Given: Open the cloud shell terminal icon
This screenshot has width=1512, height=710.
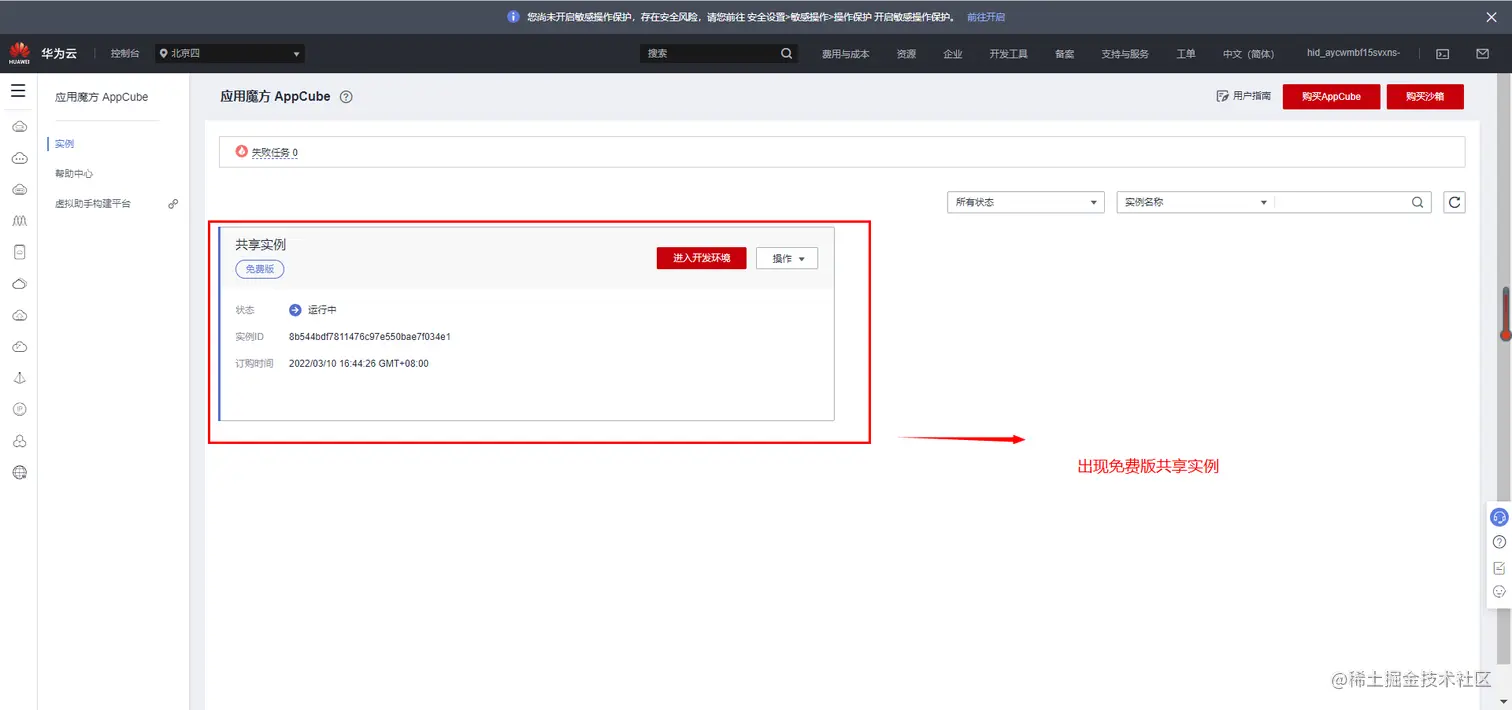Looking at the screenshot, I should pyautogui.click(x=1442, y=54).
